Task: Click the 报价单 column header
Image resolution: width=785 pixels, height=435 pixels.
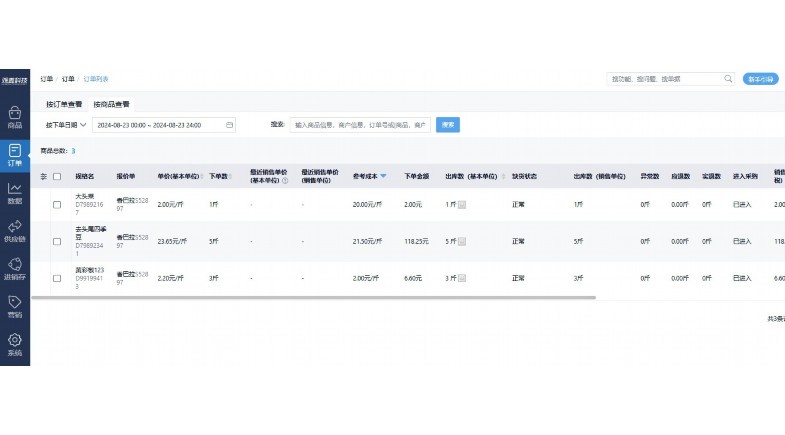Action: (126, 176)
